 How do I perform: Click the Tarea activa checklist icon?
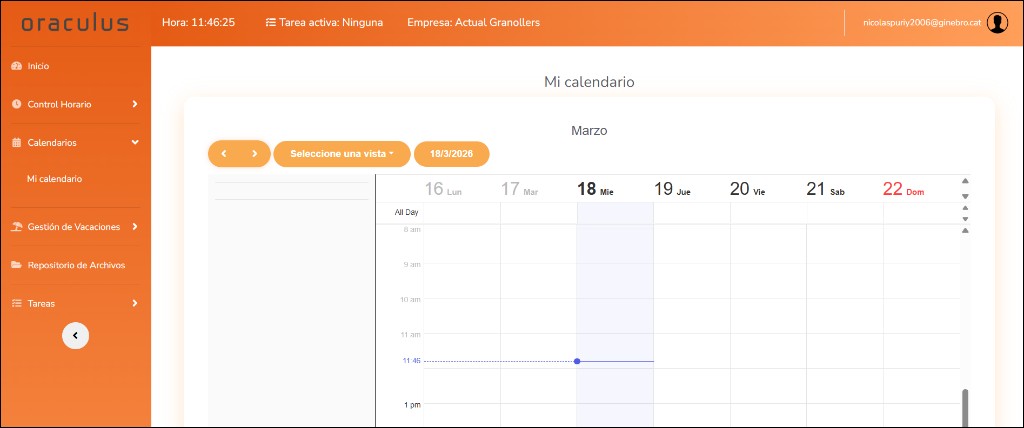tap(270, 22)
